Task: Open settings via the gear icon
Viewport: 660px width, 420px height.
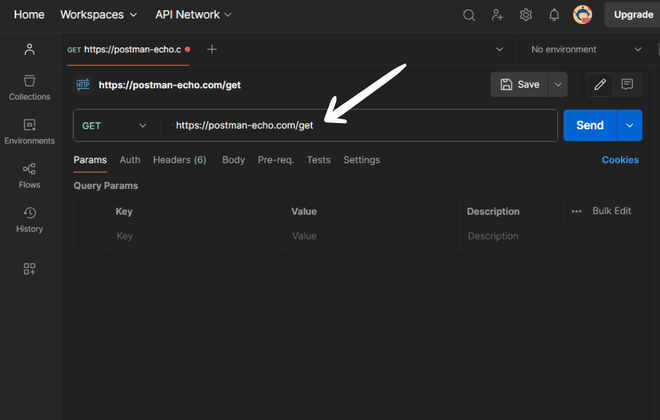Action: 526,15
